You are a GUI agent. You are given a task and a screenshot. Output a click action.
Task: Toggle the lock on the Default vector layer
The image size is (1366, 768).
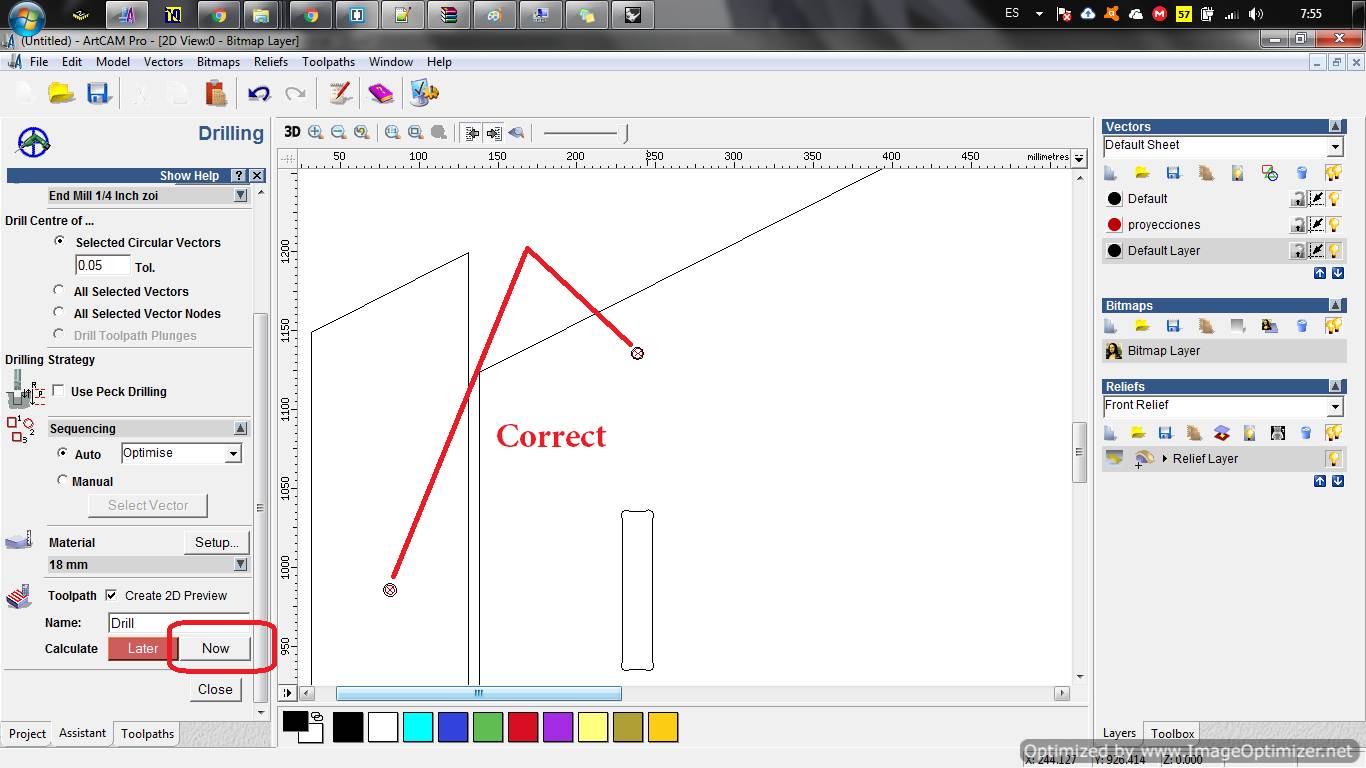[1298, 199]
